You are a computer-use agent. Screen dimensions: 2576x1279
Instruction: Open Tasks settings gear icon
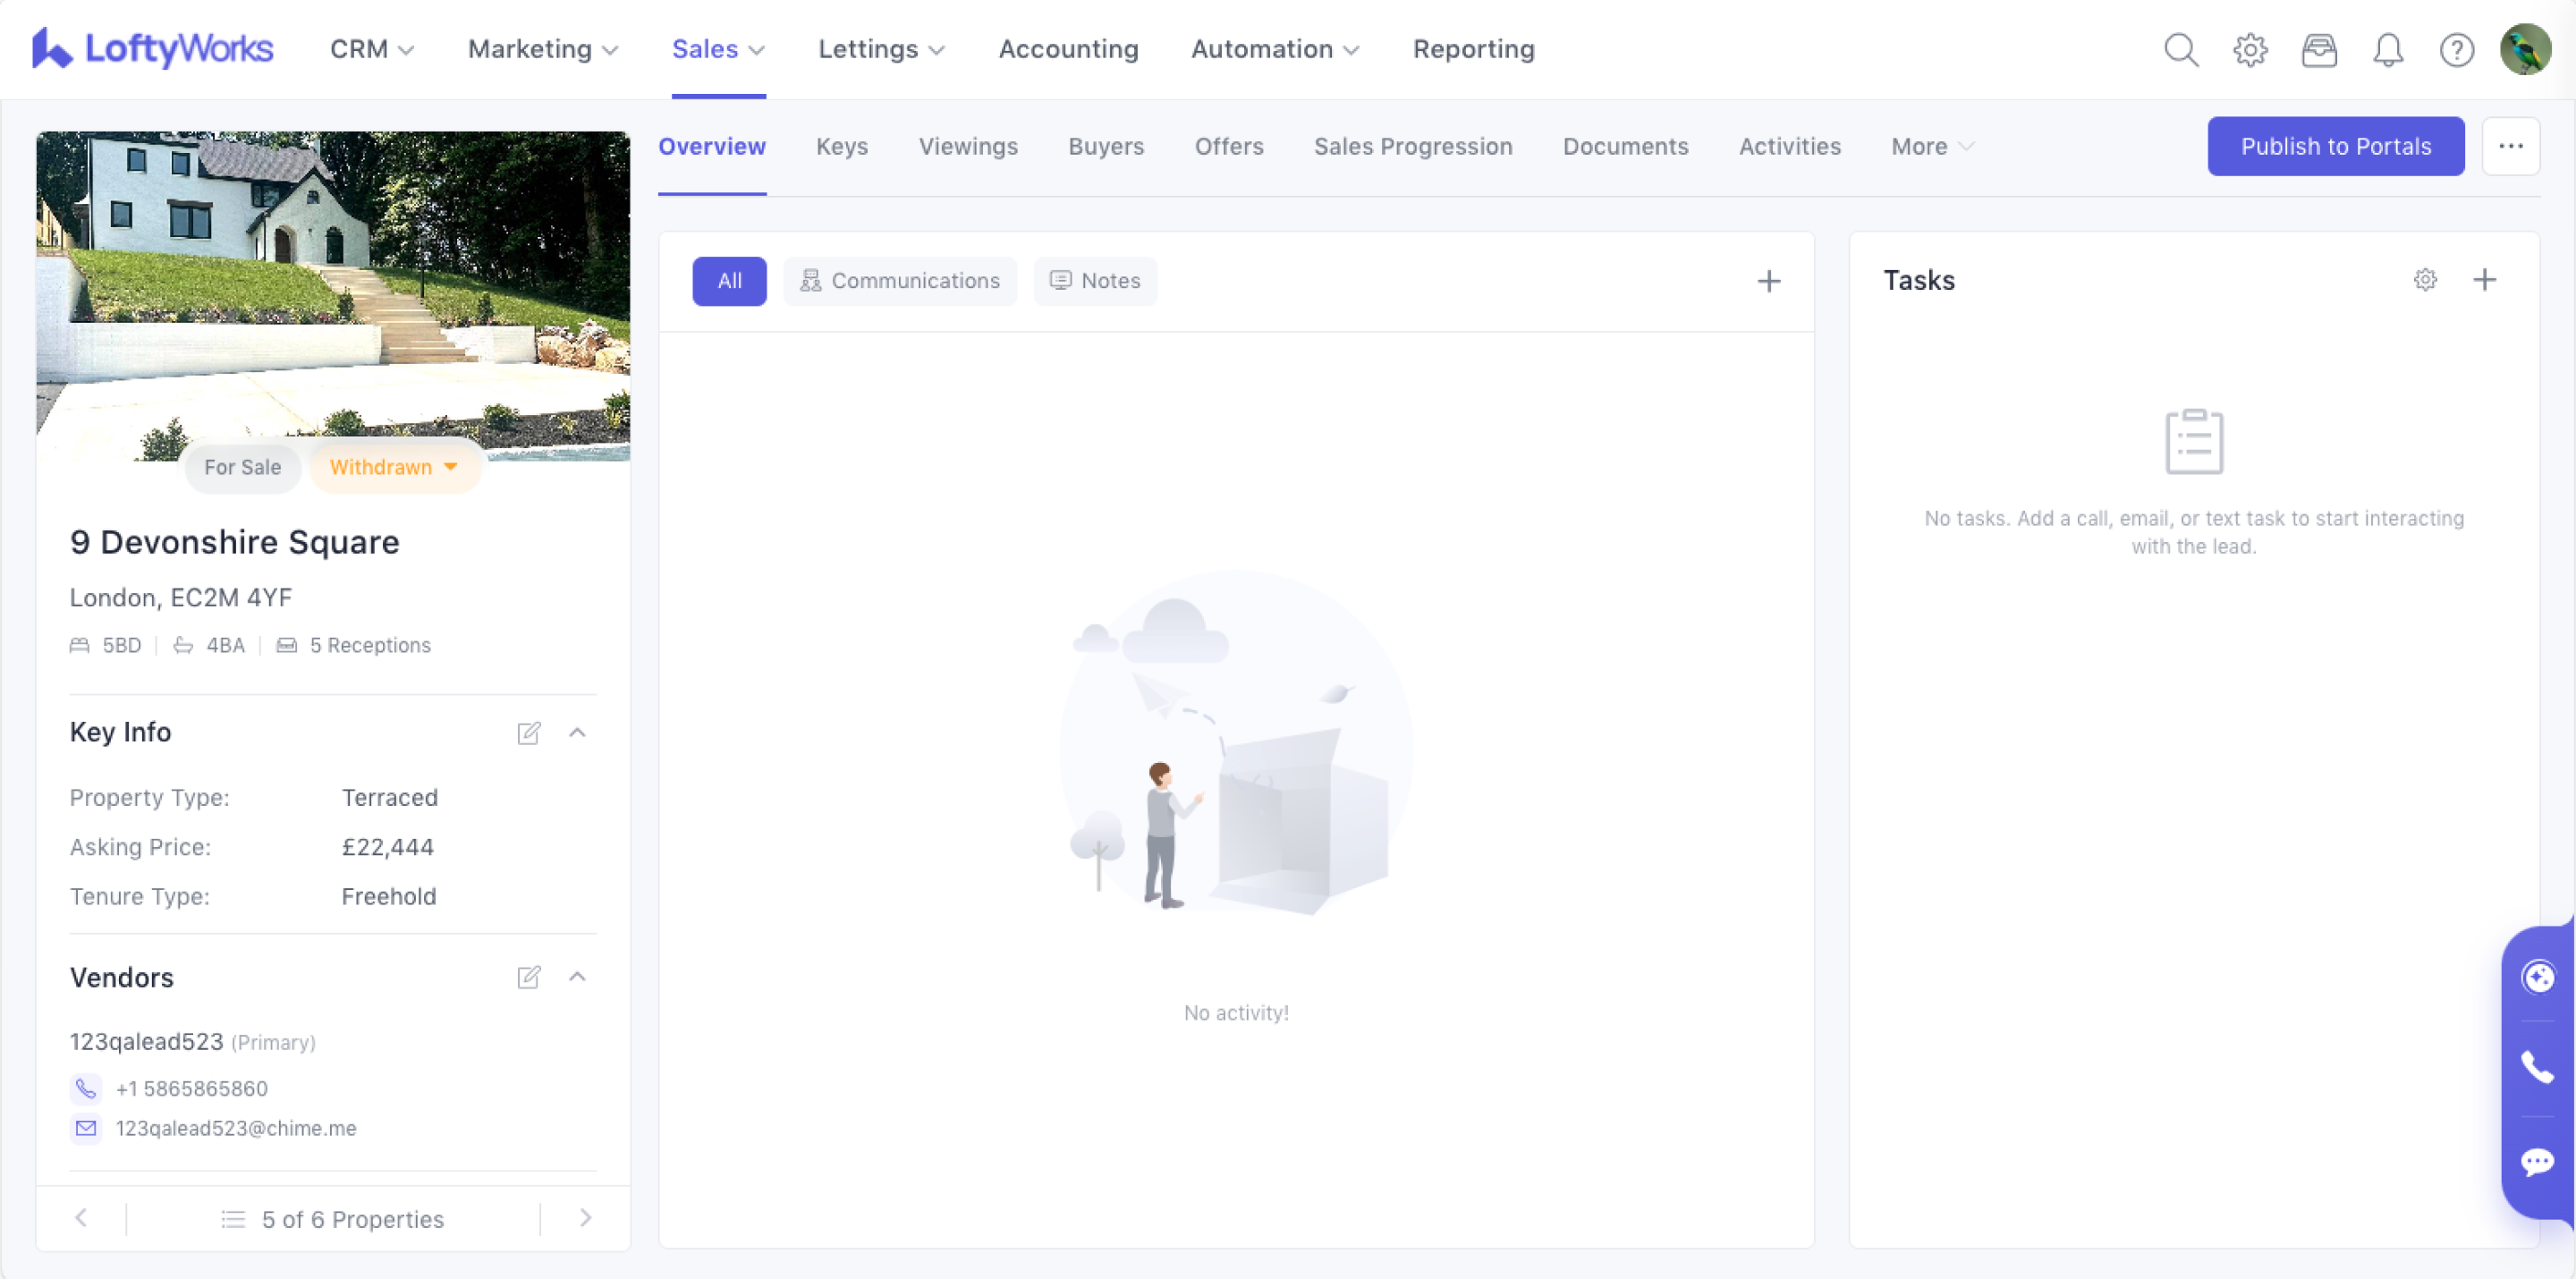[x=2425, y=280]
